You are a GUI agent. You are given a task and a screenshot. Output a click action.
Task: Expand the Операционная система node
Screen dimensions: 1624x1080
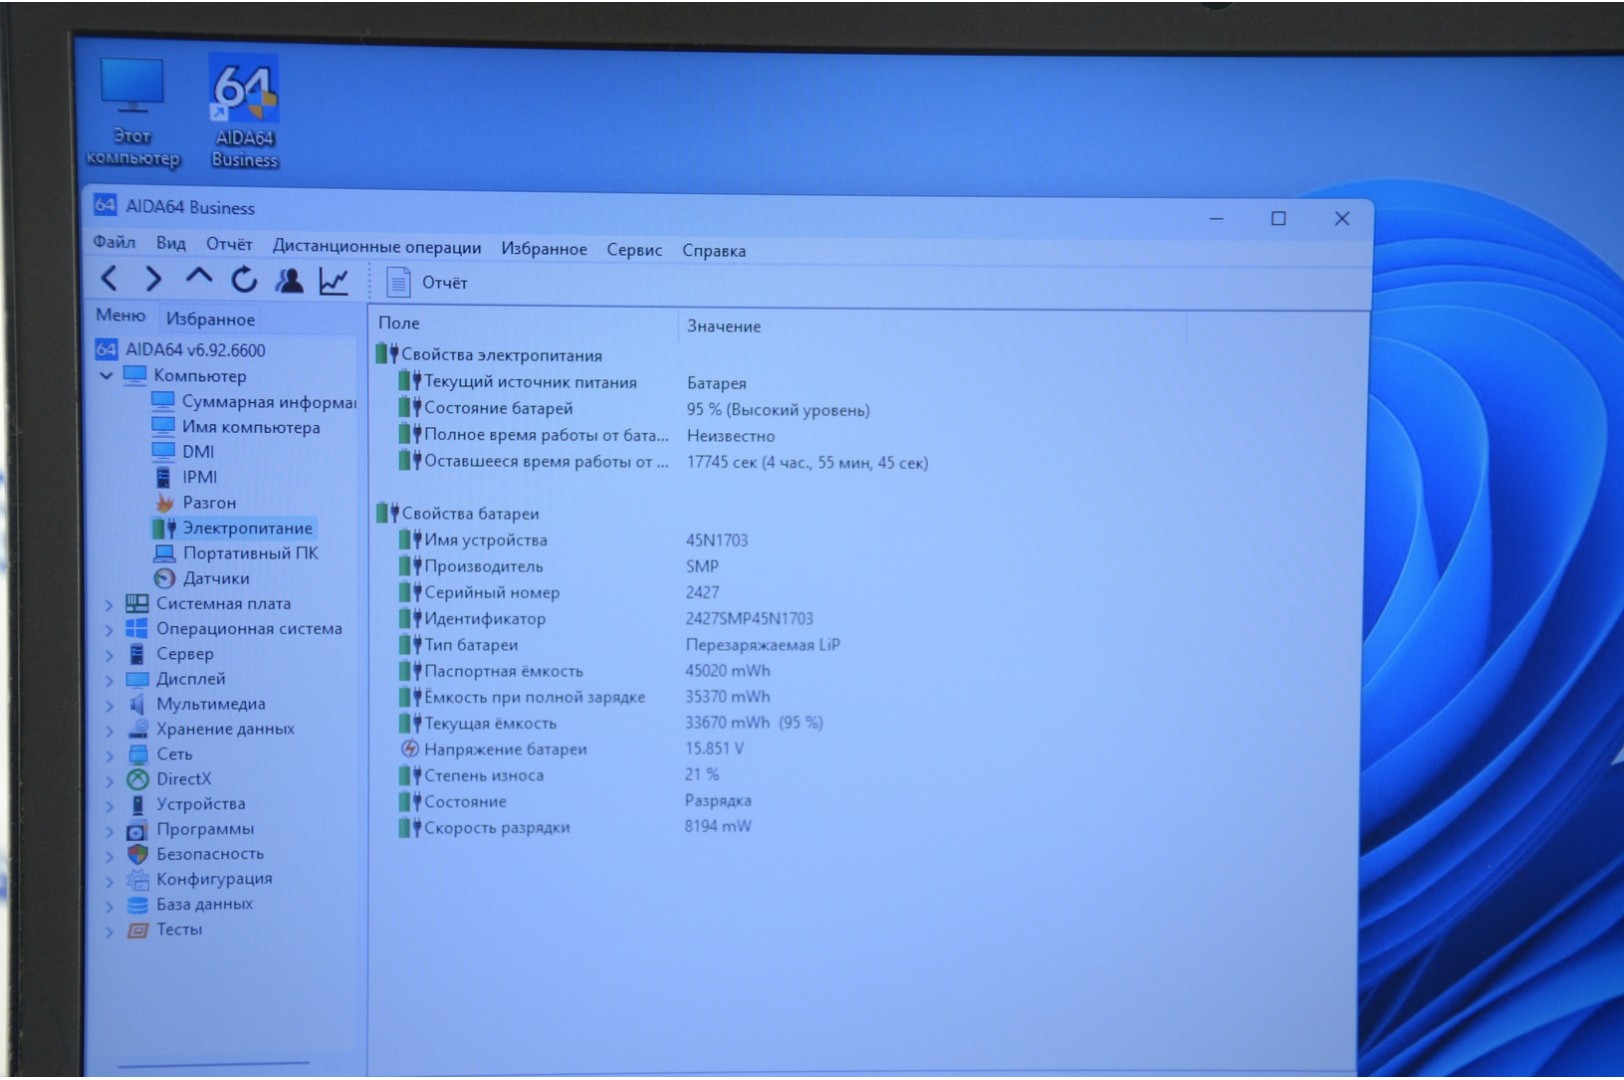[x=109, y=629]
